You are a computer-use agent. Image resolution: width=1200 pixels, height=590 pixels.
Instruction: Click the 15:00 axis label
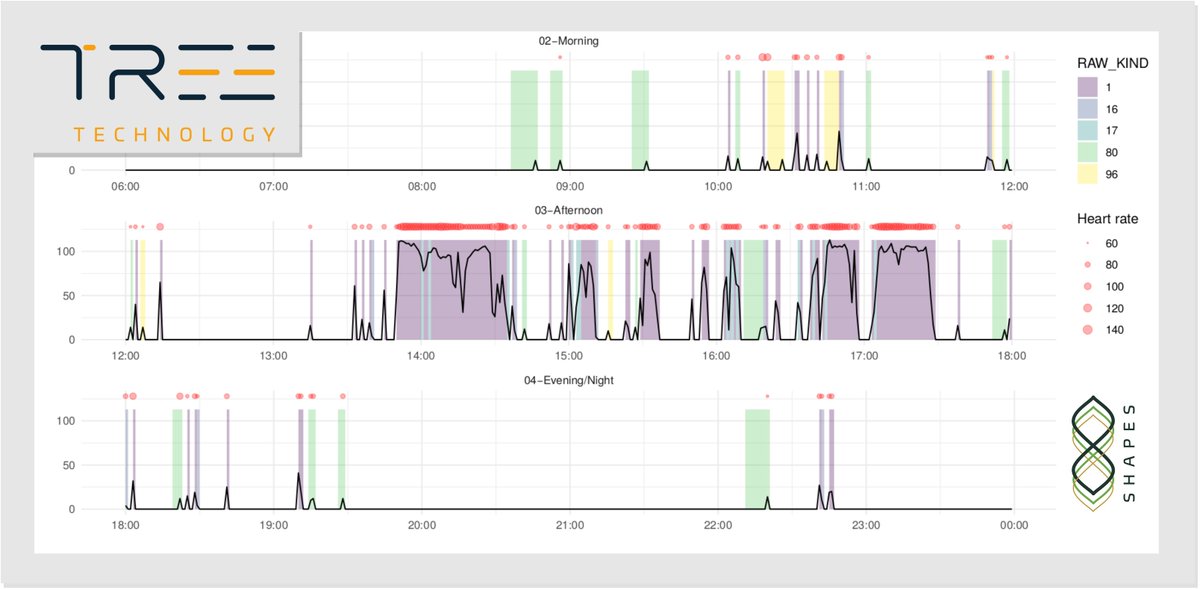coord(569,356)
